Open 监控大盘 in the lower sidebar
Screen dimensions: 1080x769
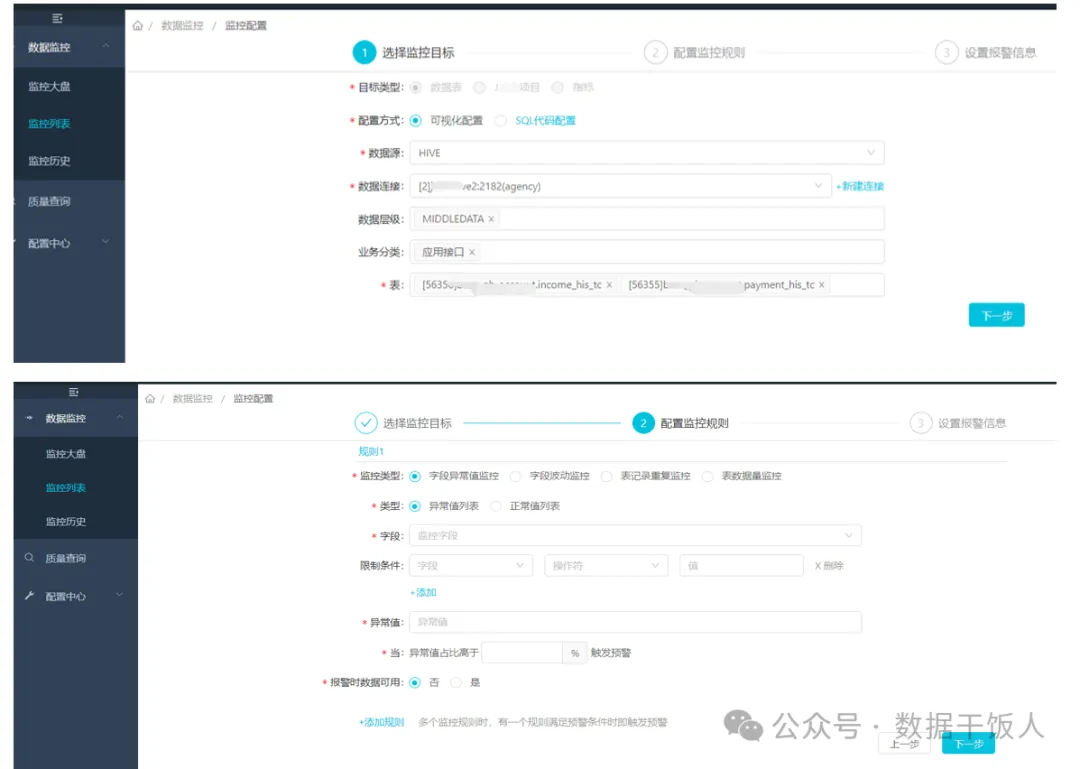pyautogui.click(x=66, y=454)
